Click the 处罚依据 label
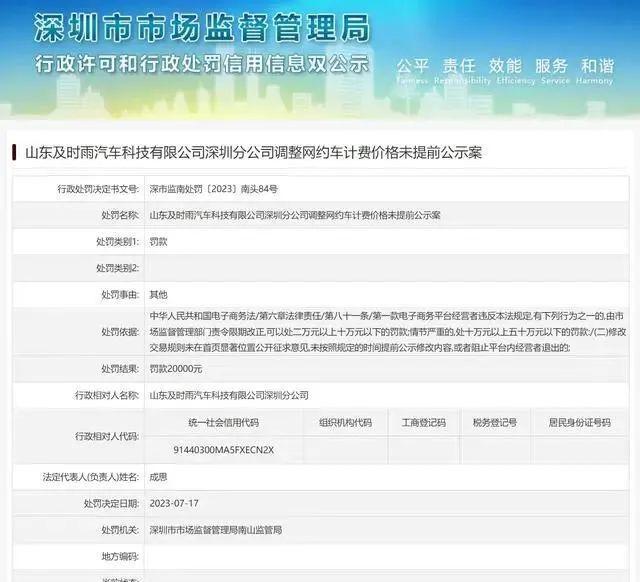 (120, 332)
